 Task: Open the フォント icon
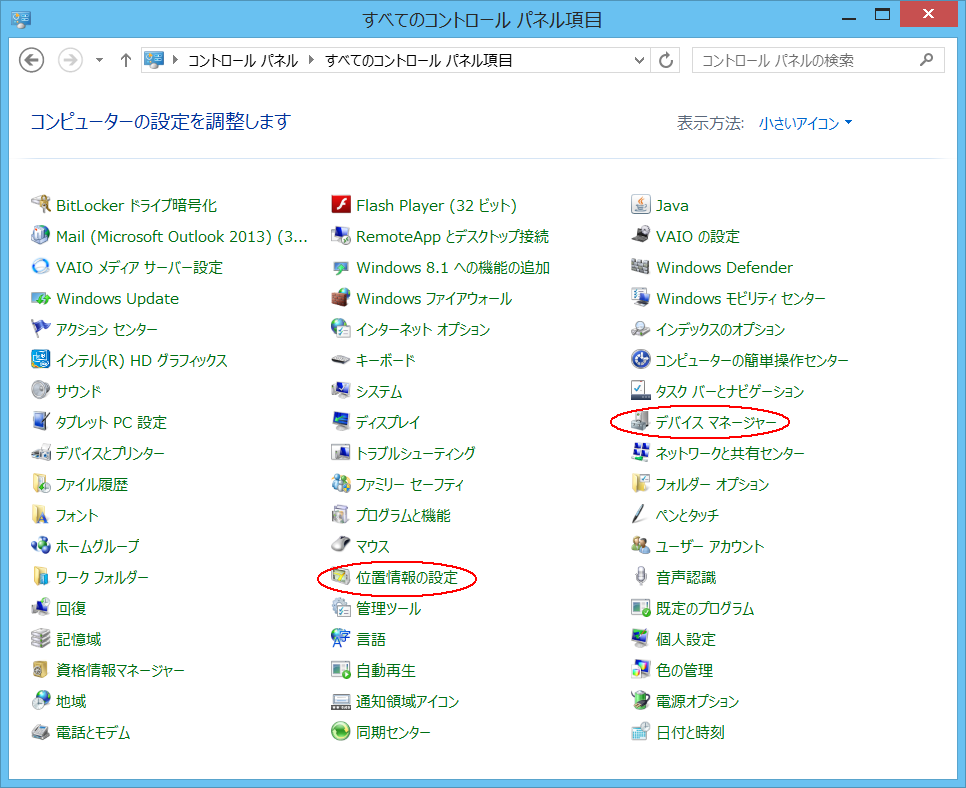[x=41, y=515]
